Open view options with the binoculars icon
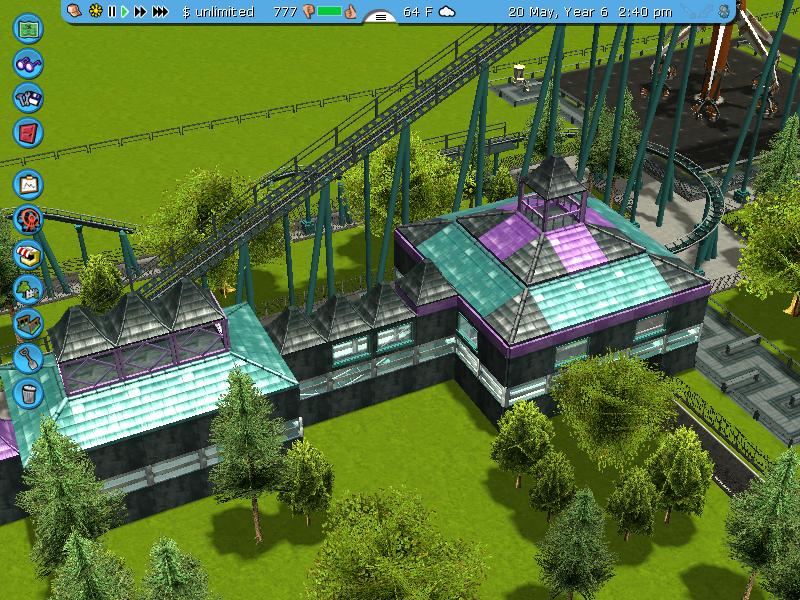Screen dimensions: 800x600 28,63
